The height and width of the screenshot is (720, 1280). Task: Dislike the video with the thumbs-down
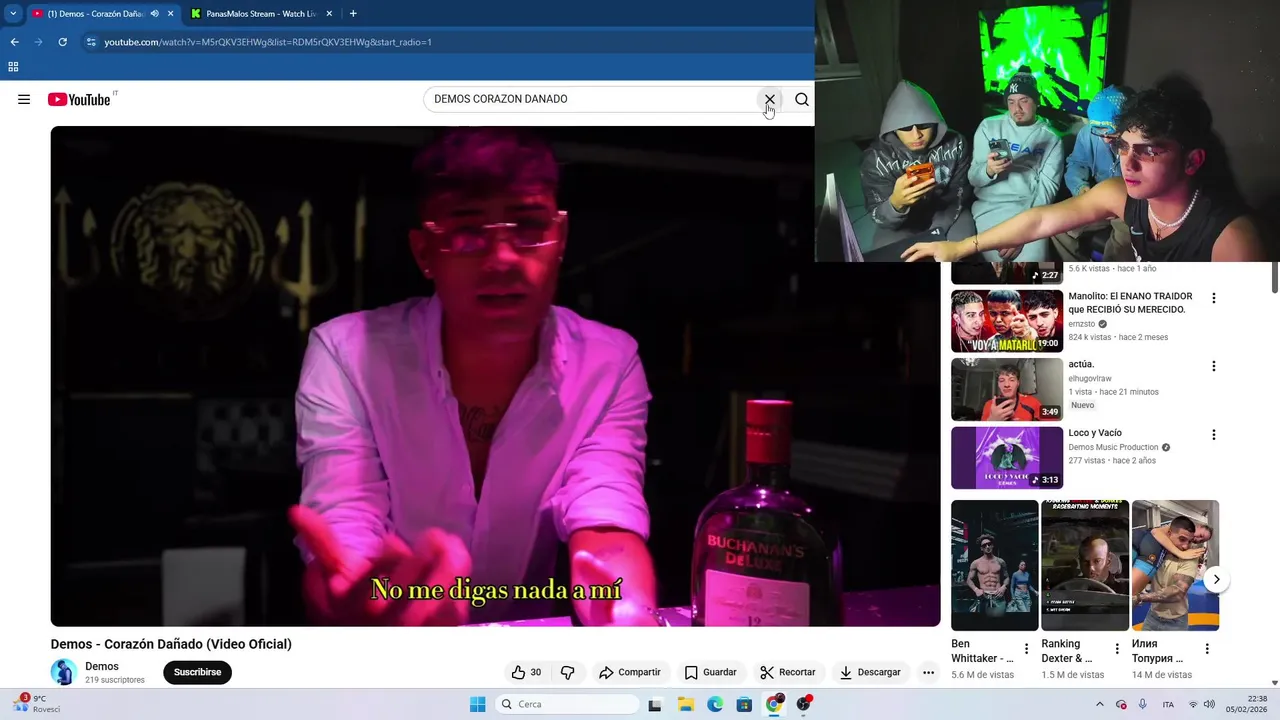[x=568, y=672]
